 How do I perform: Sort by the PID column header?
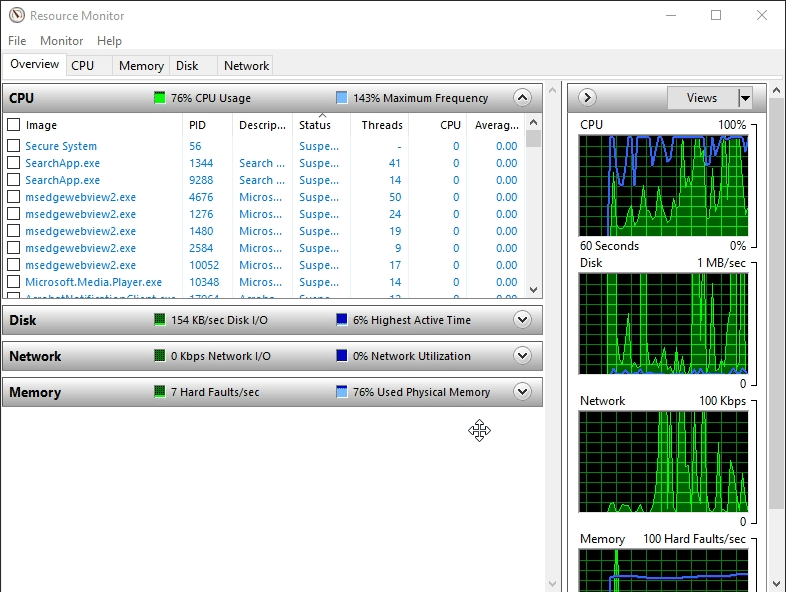(208, 125)
